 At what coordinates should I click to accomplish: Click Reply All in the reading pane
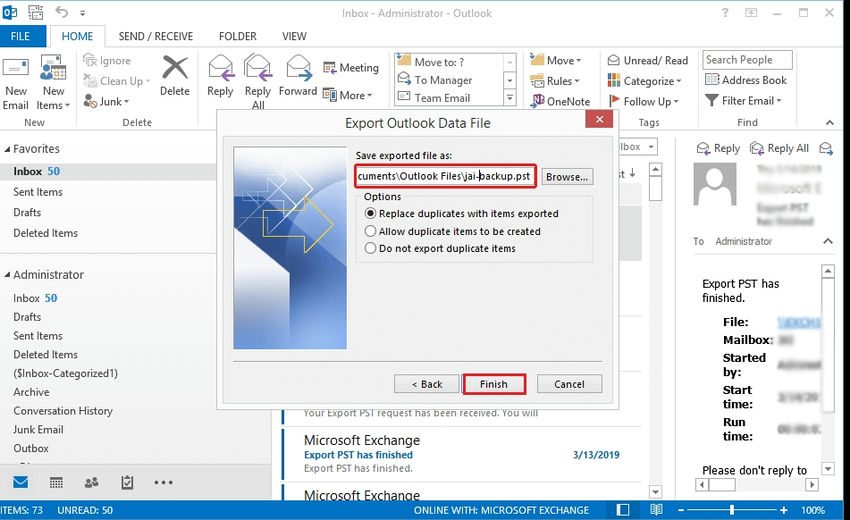pyautogui.click(x=779, y=148)
